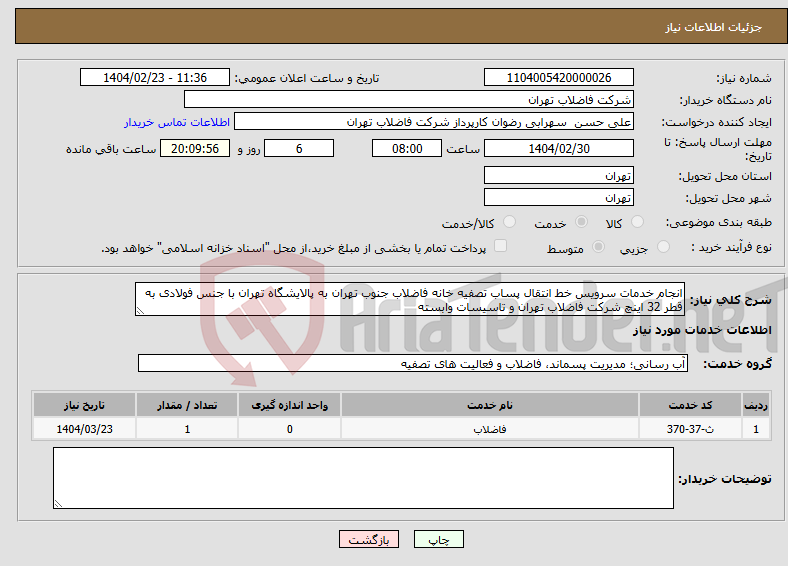Select the کالا radio button

coord(637,222)
